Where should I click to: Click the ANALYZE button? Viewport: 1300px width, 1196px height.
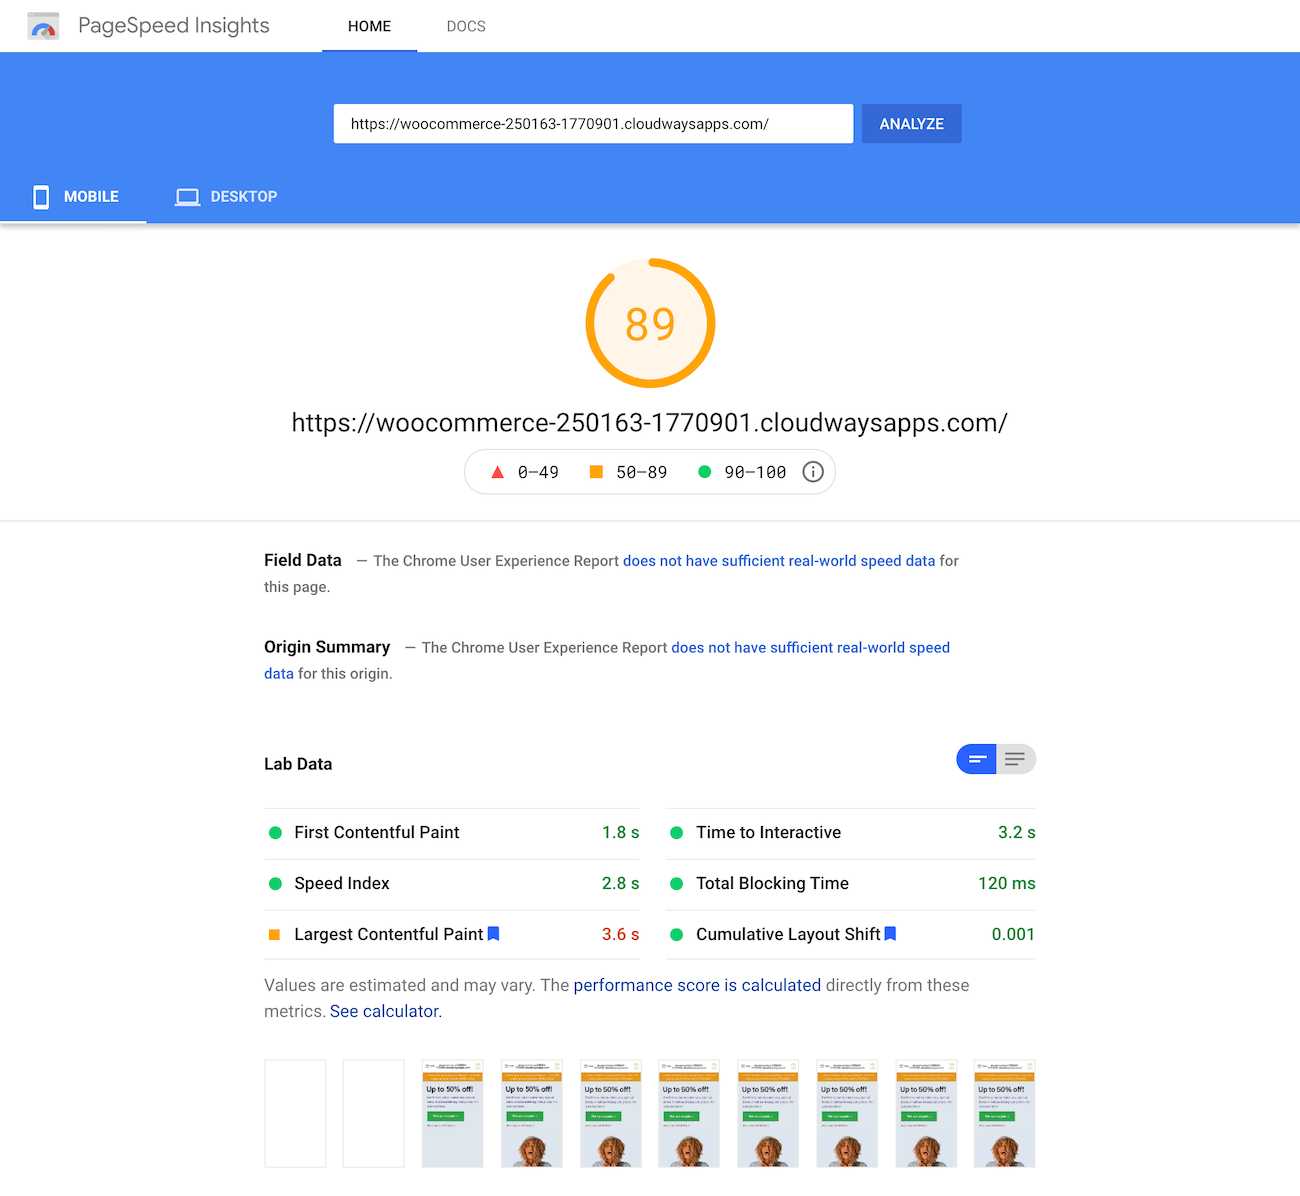(x=911, y=124)
